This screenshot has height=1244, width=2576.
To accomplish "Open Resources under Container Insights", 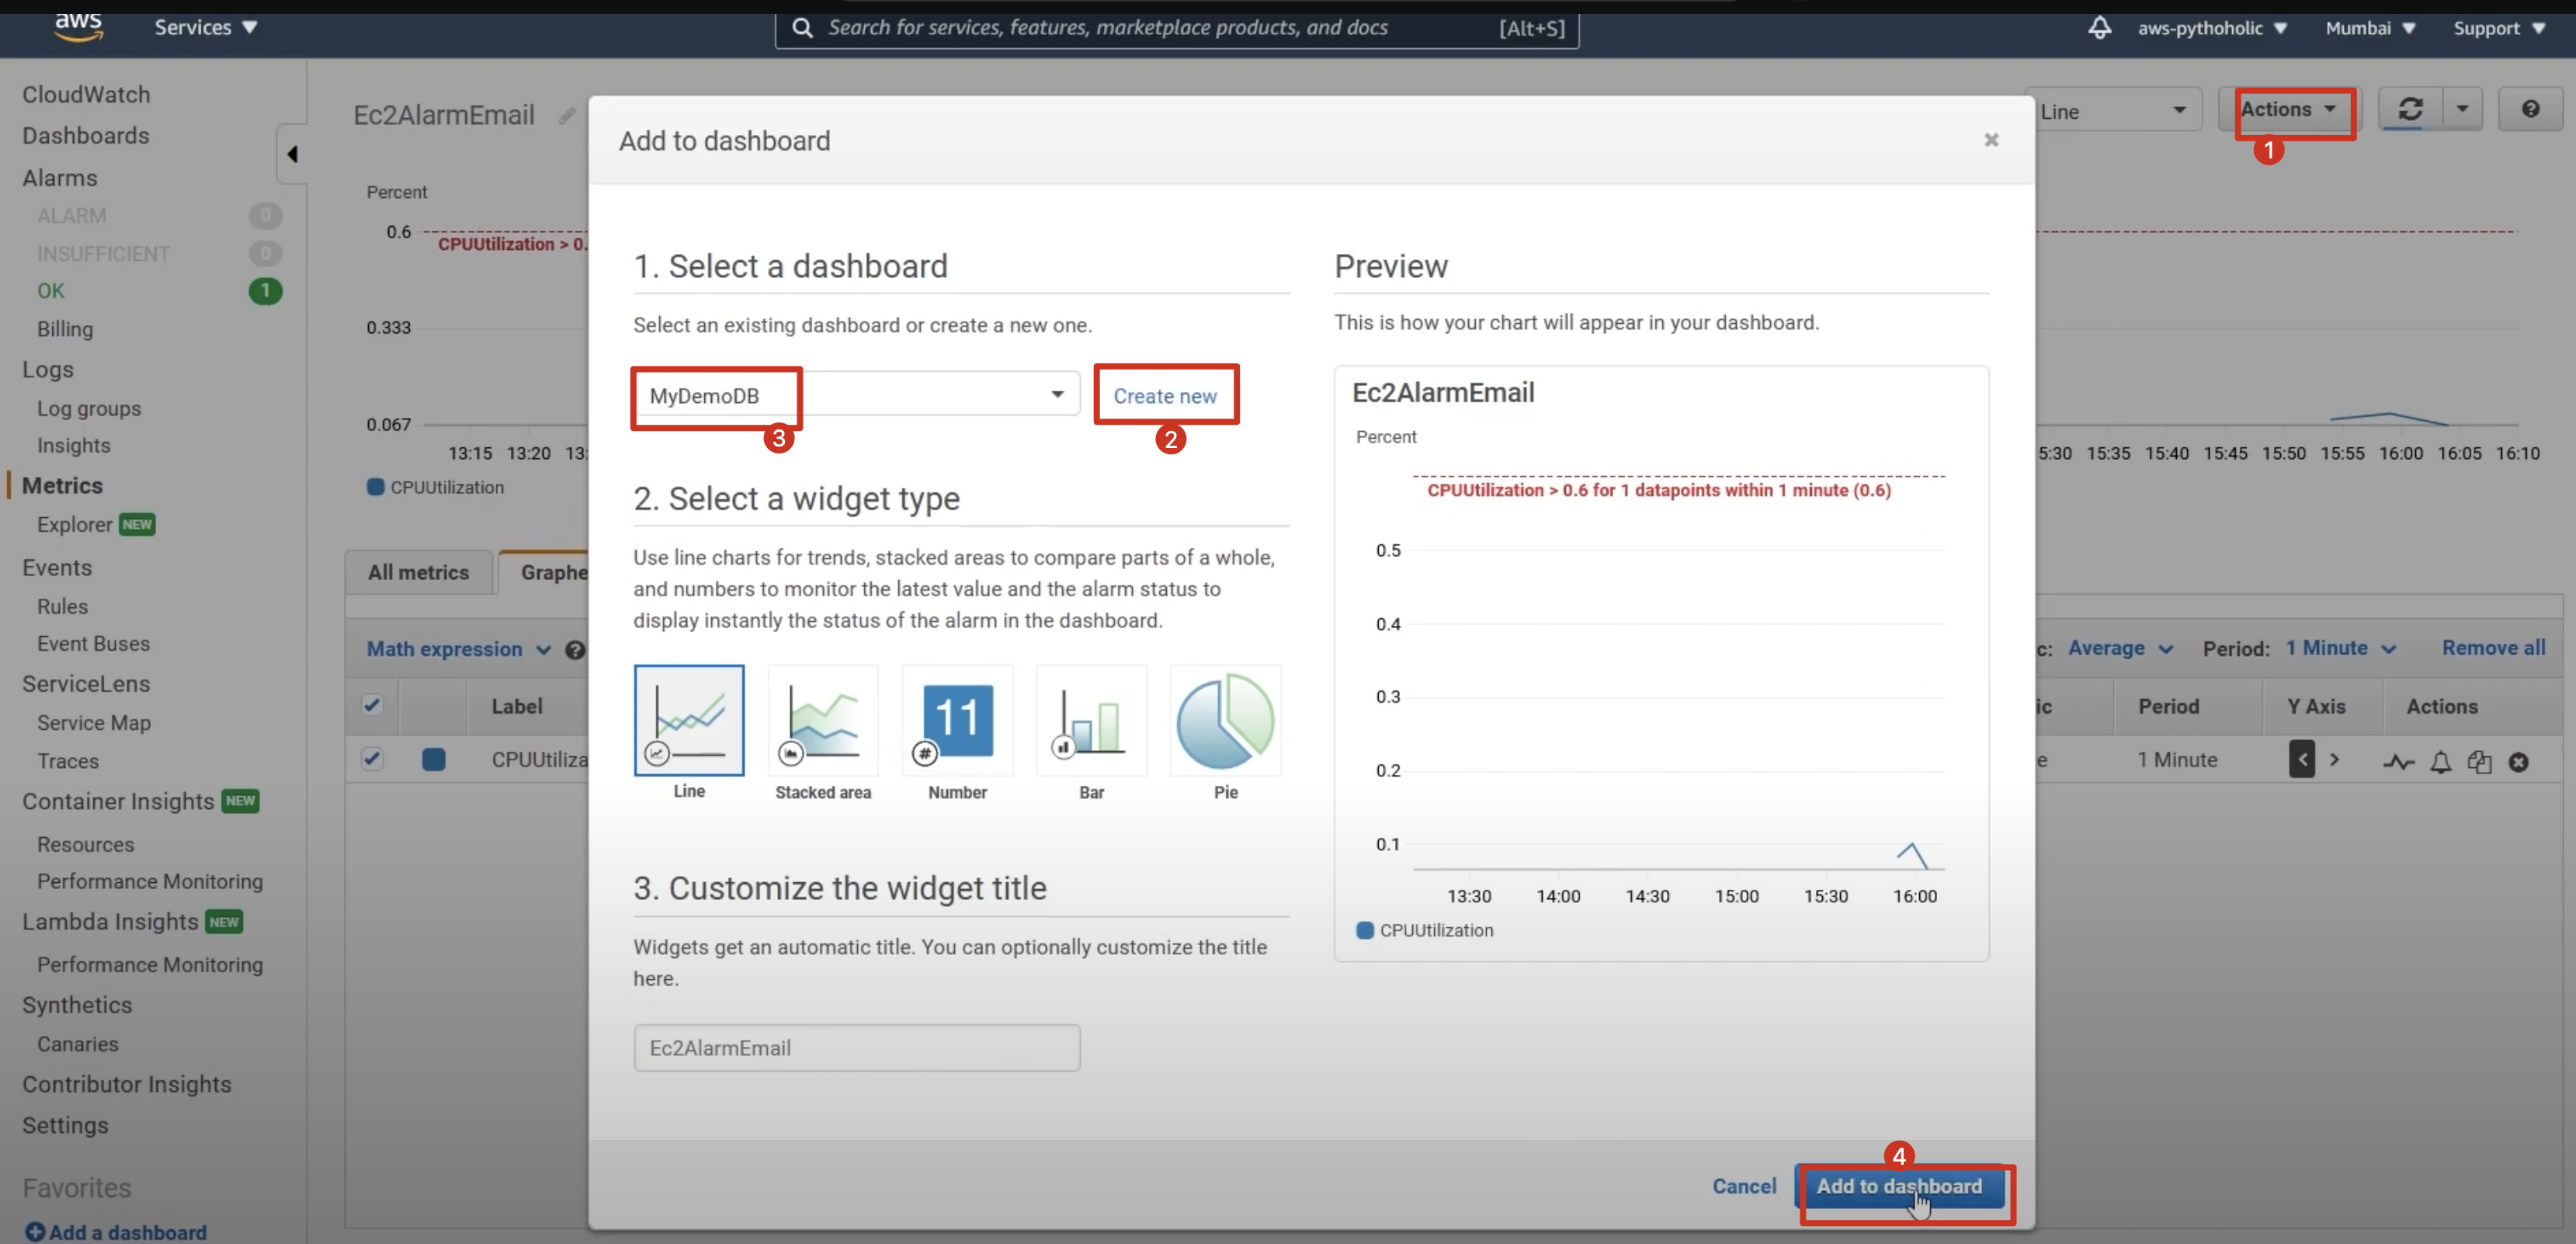I will (85, 844).
